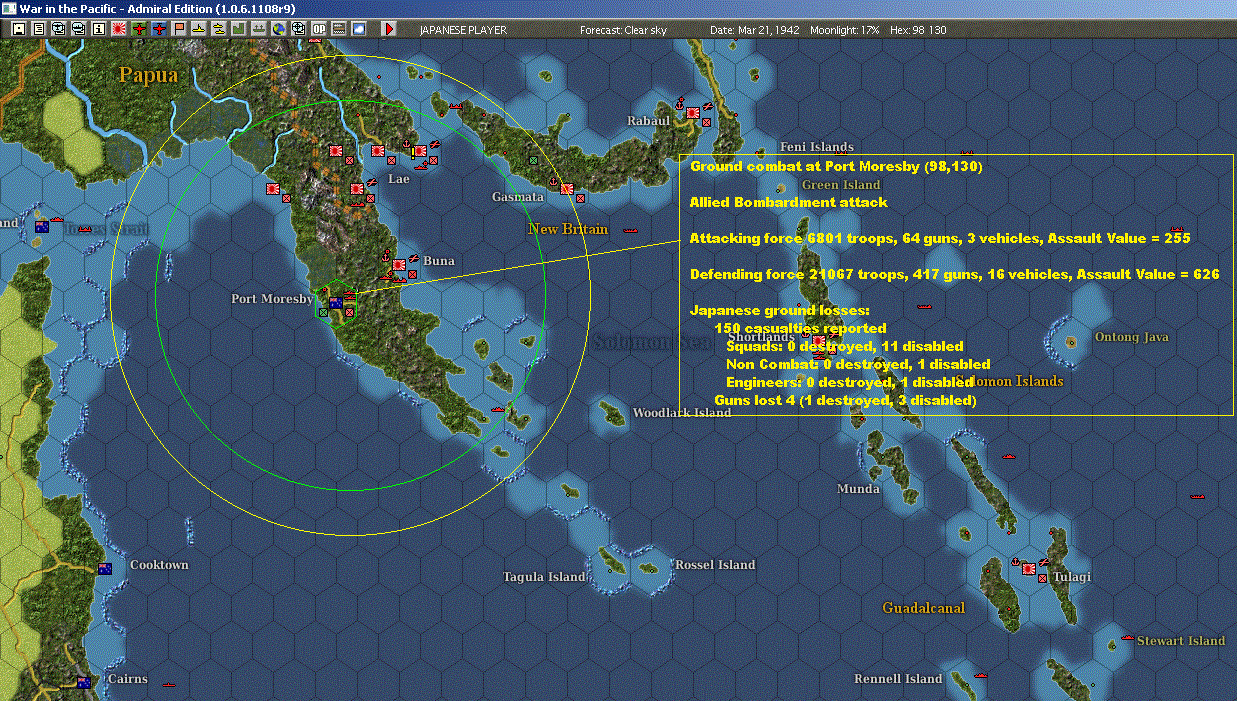Click the red ship icon near Cairns
This screenshot has width=1237, height=701.
(168, 684)
